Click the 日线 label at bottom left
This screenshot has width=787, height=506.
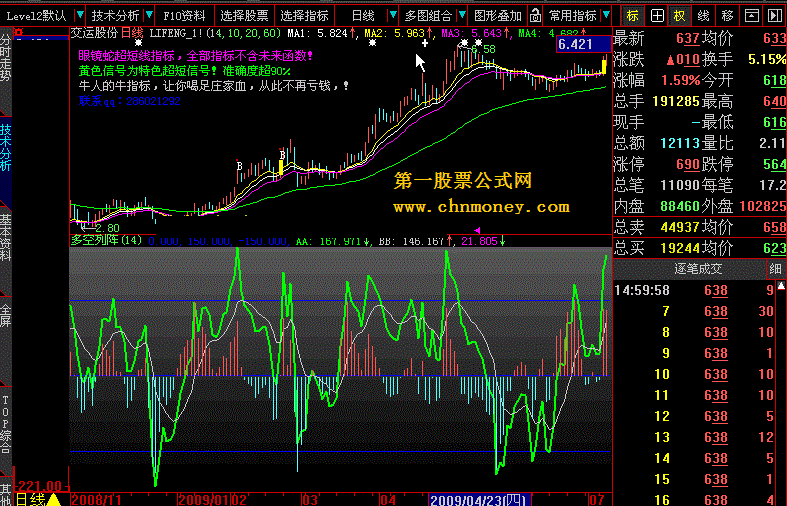tap(31, 499)
